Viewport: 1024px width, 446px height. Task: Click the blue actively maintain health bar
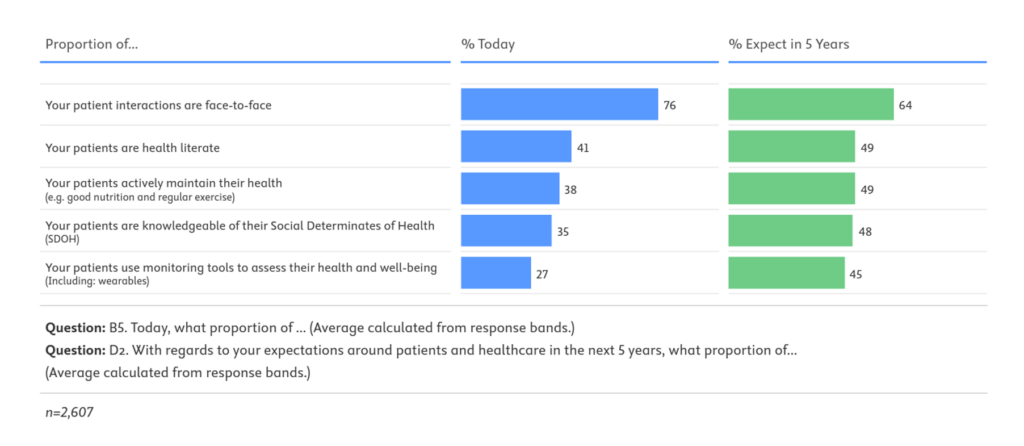(510, 188)
